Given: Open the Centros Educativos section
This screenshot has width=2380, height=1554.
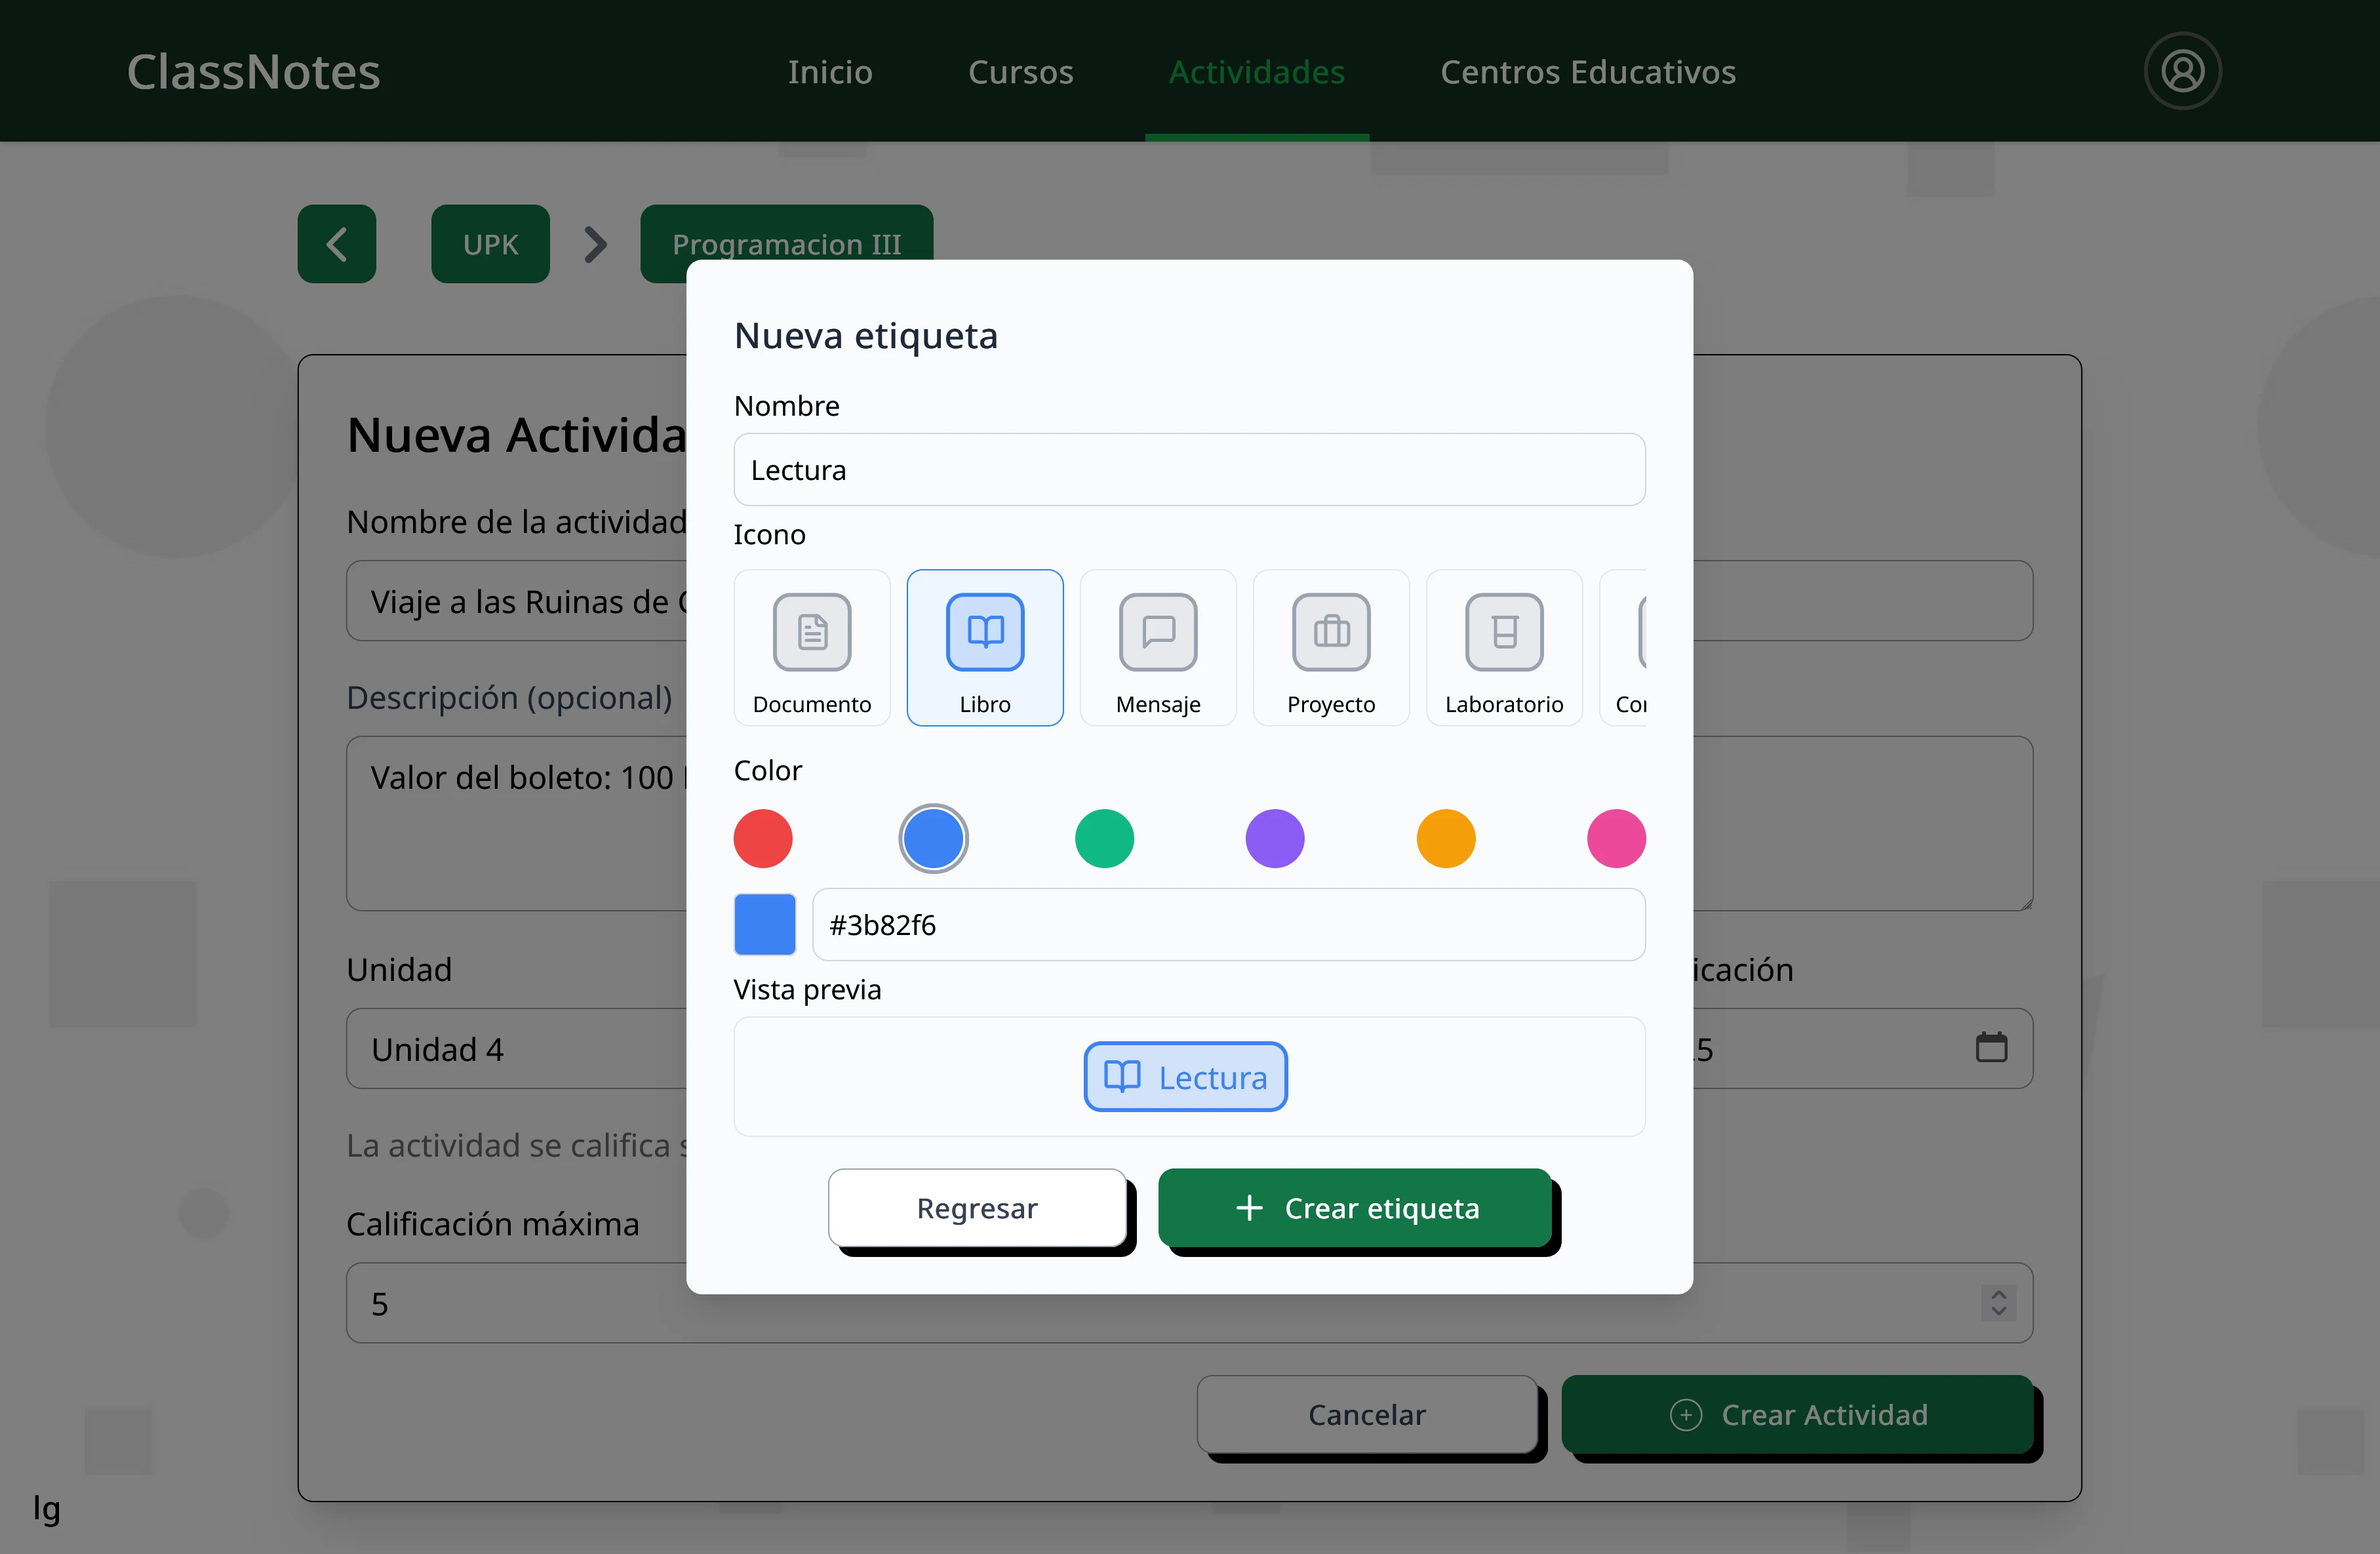Looking at the screenshot, I should pos(1587,71).
